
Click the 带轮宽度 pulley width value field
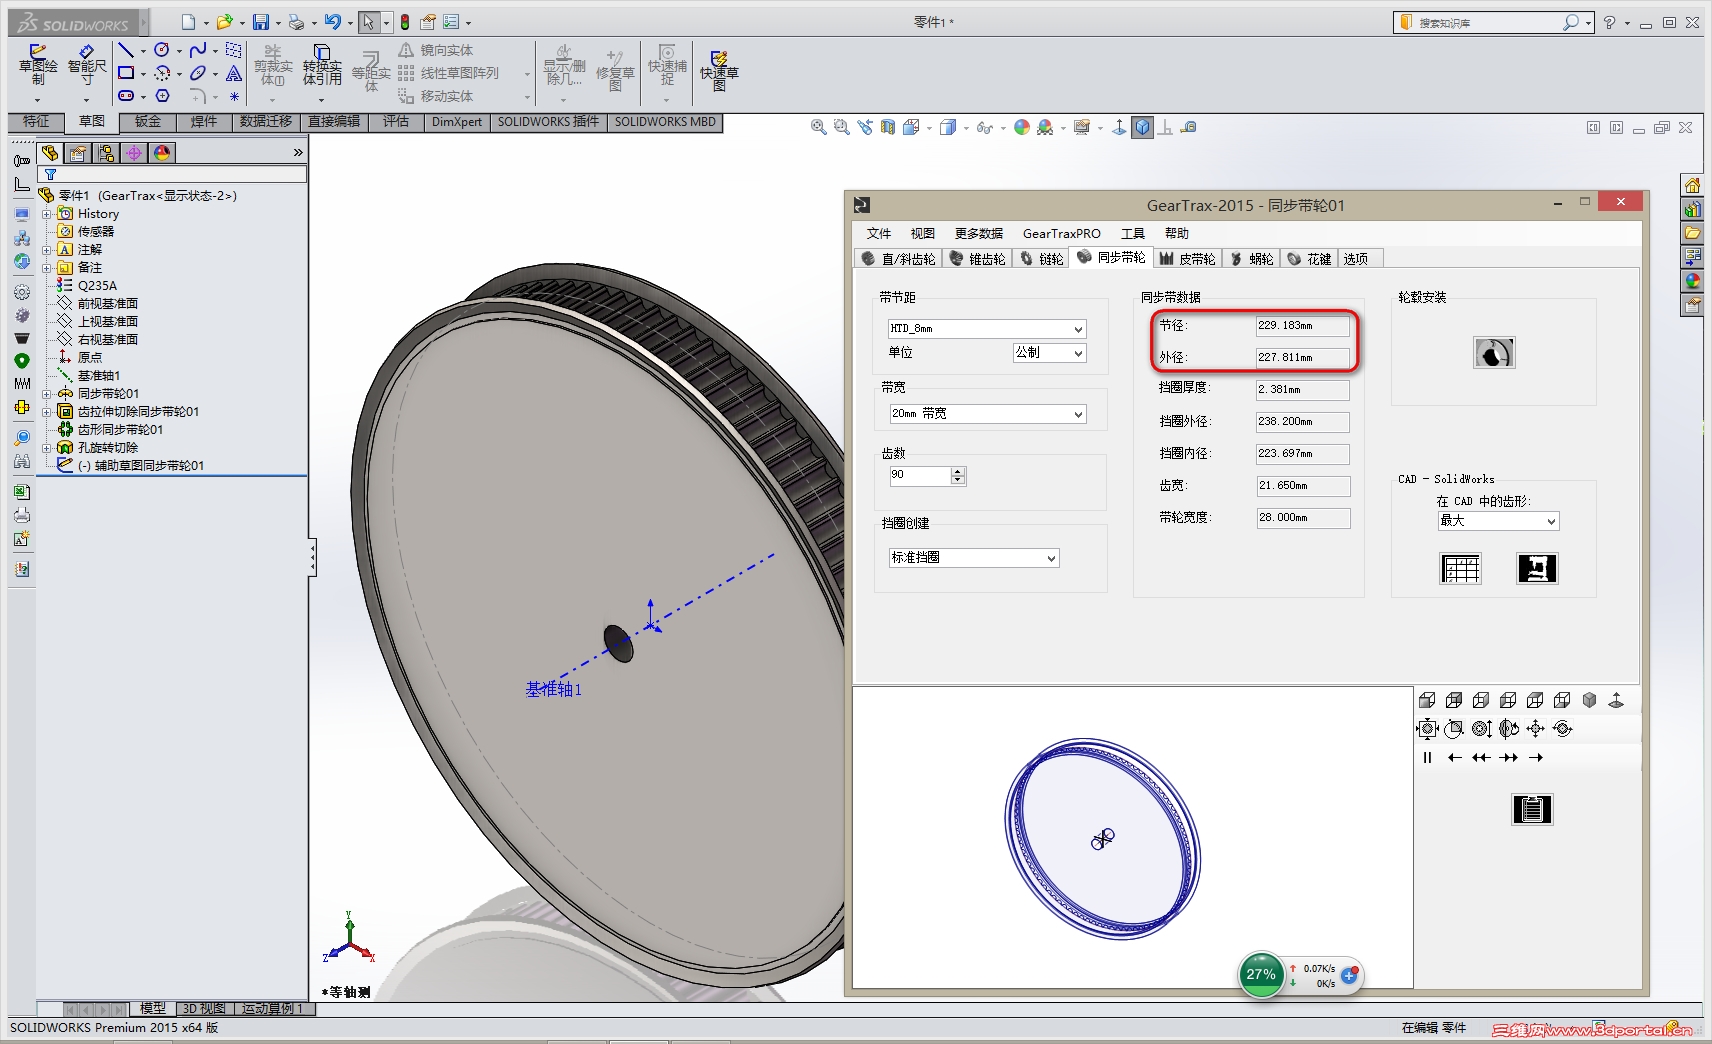coord(1303,518)
